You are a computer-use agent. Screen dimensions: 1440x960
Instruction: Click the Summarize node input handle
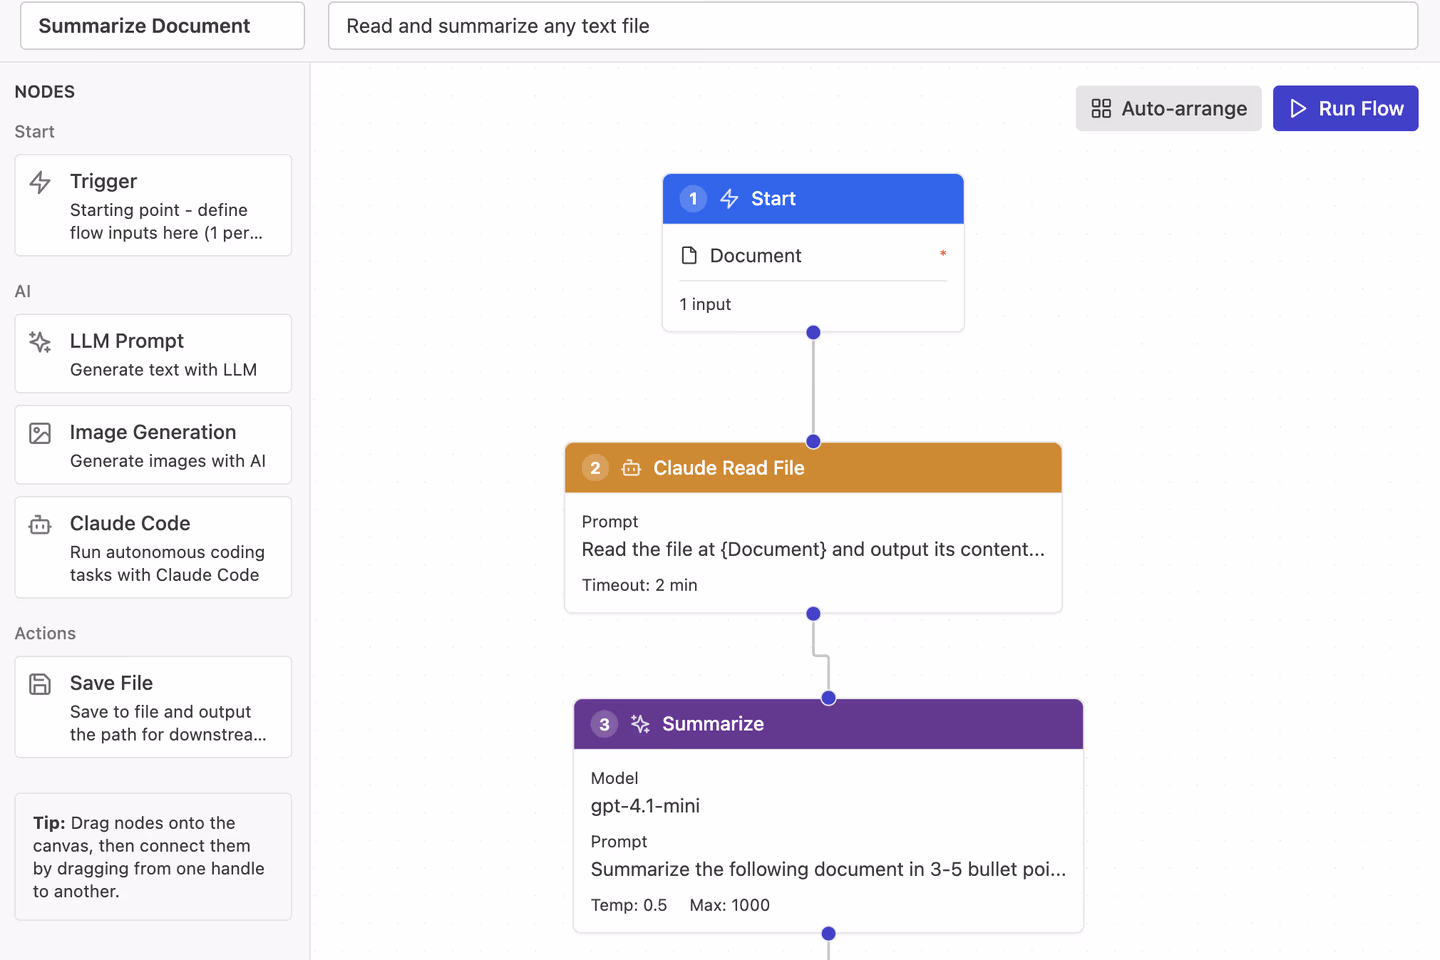tap(828, 698)
